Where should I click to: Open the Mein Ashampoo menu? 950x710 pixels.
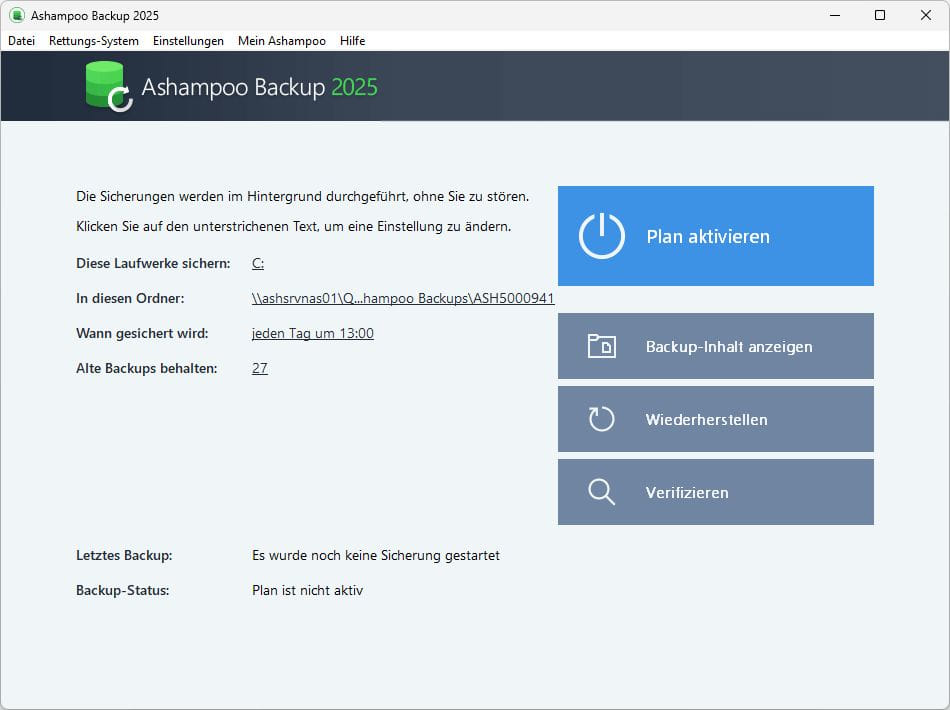coord(281,41)
